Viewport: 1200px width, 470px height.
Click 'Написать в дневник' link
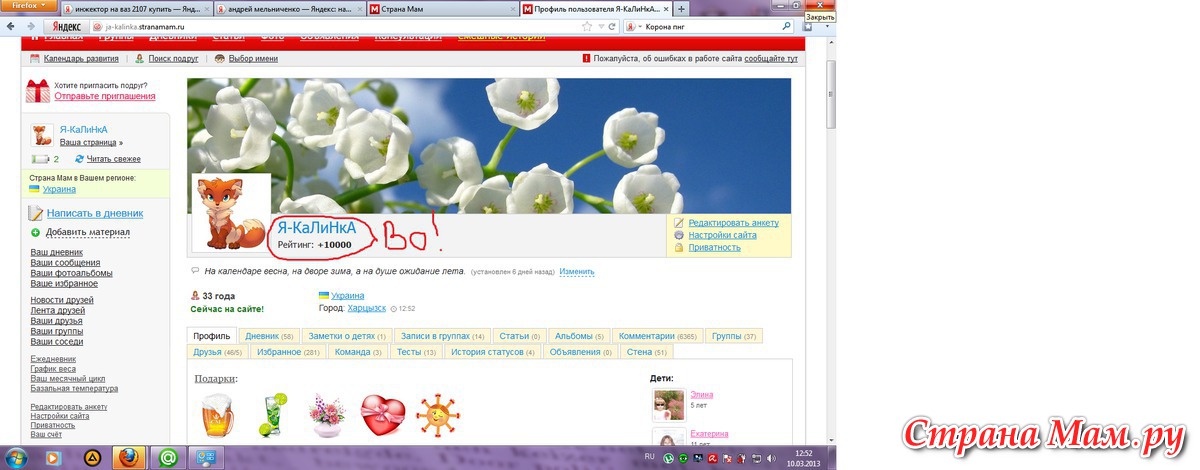pos(94,213)
